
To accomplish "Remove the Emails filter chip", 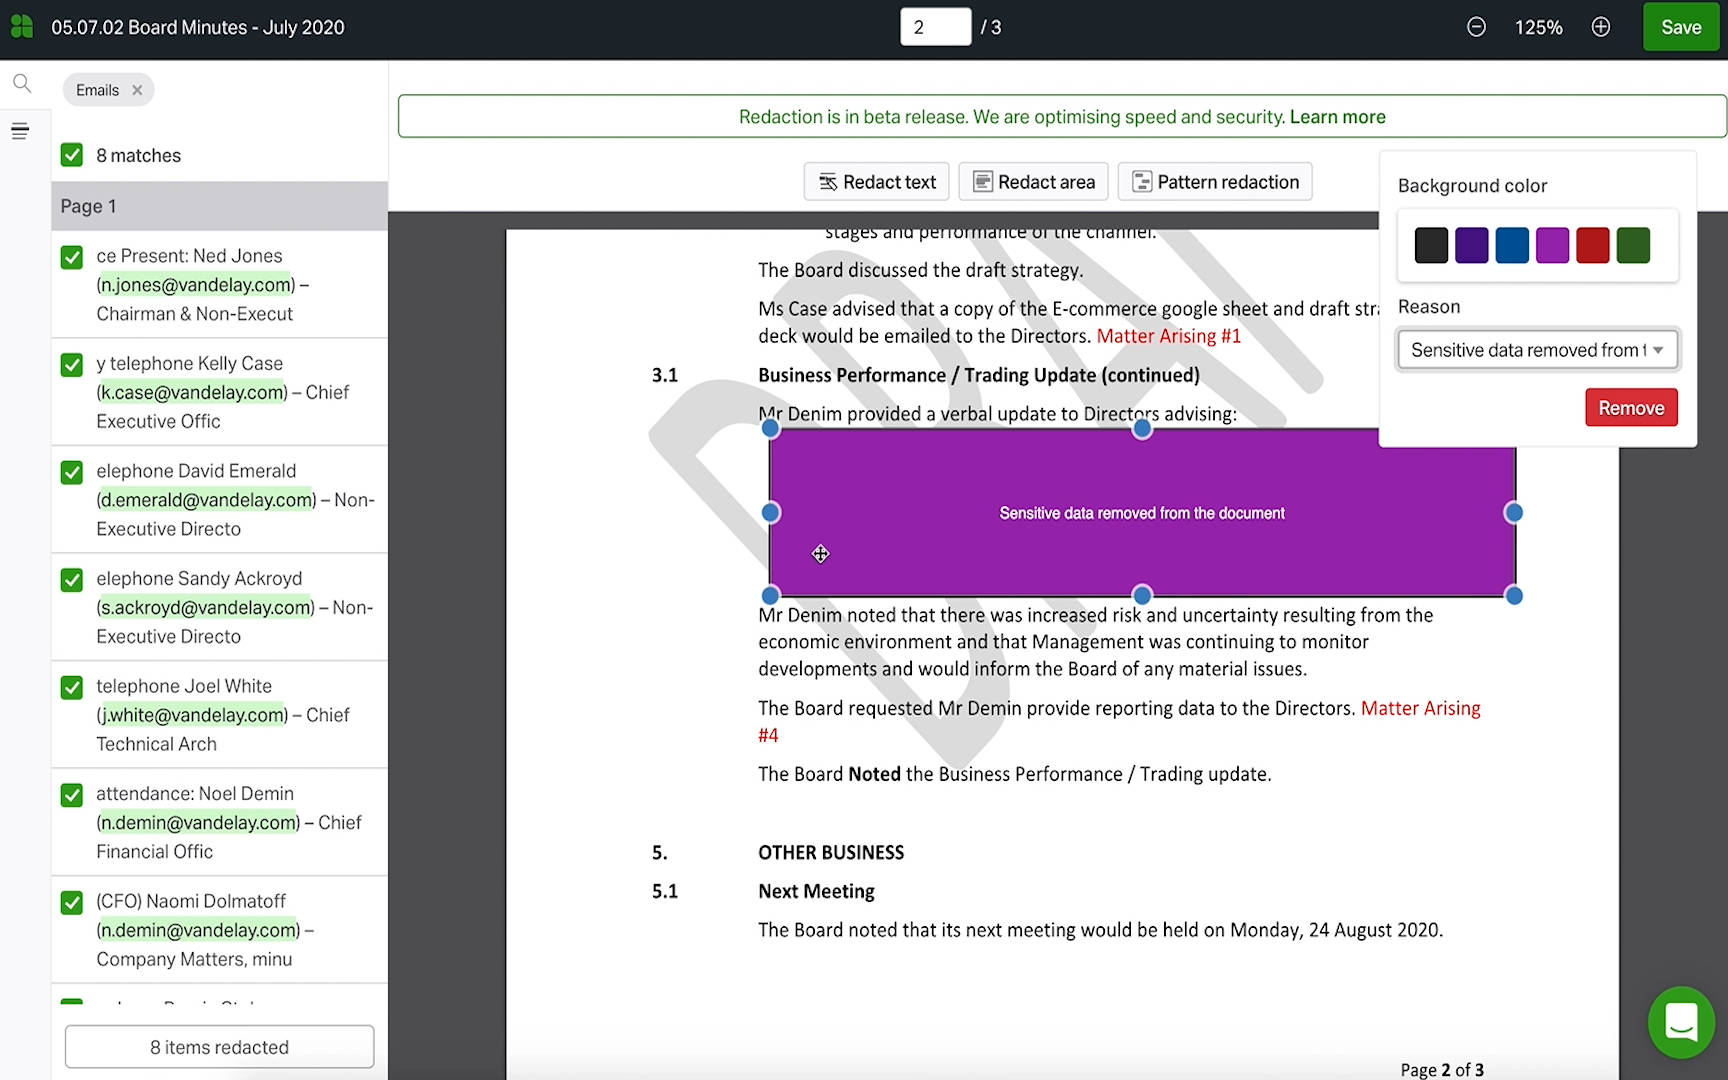I will 137,90.
